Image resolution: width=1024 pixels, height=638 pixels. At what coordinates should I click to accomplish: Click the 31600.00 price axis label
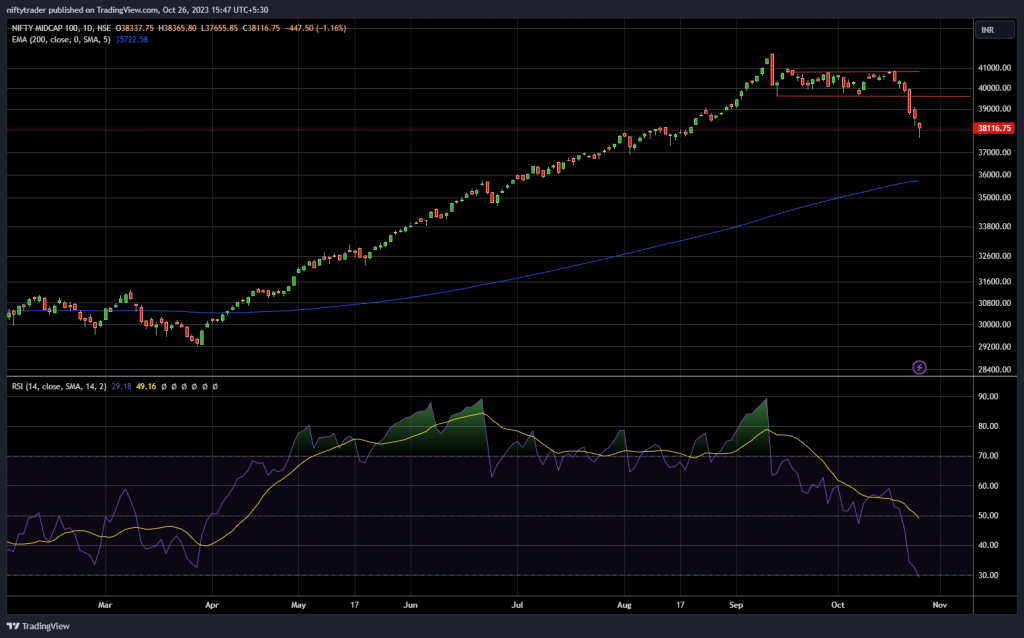[995, 281]
